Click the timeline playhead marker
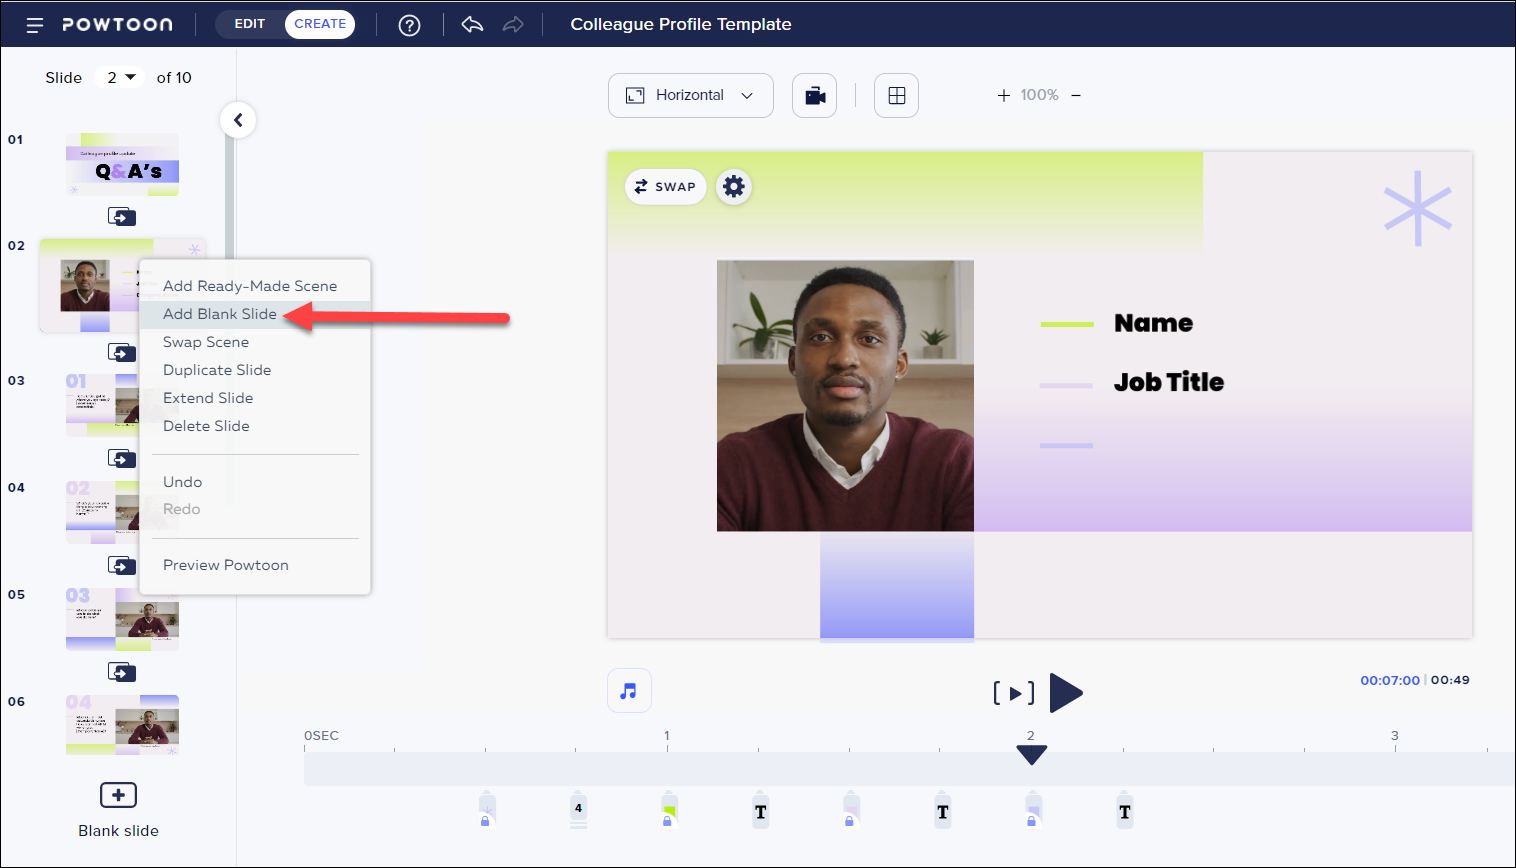Image resolution: width=1516 pixels, height=868 pixels. coord(1031,755)
